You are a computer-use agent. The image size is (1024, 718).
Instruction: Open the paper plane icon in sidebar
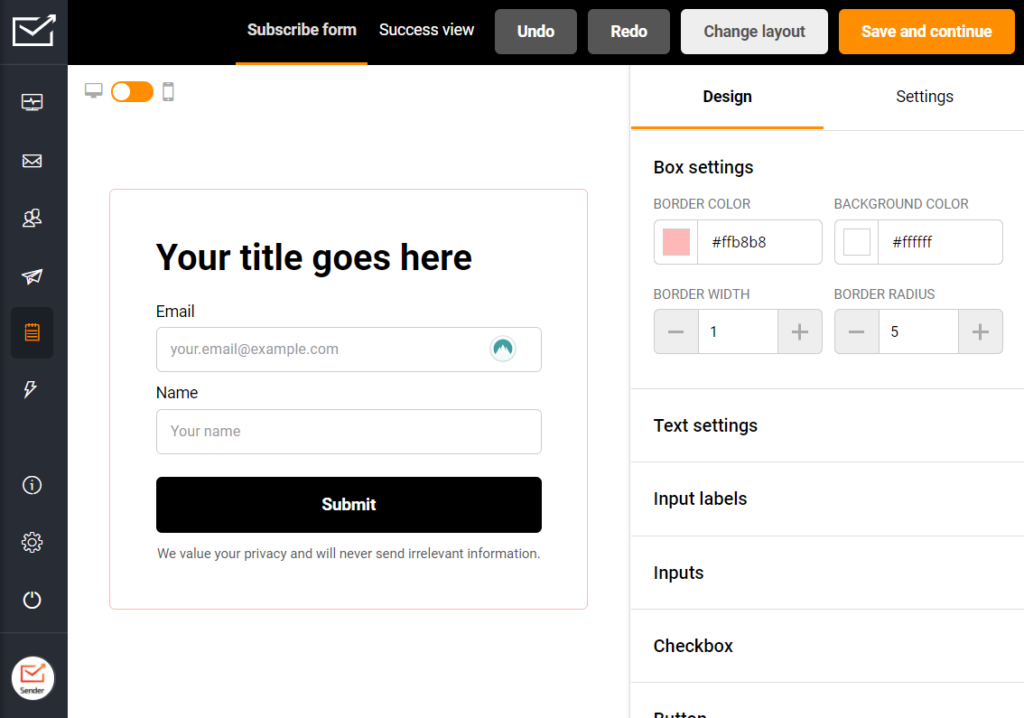tap(32, 277)
